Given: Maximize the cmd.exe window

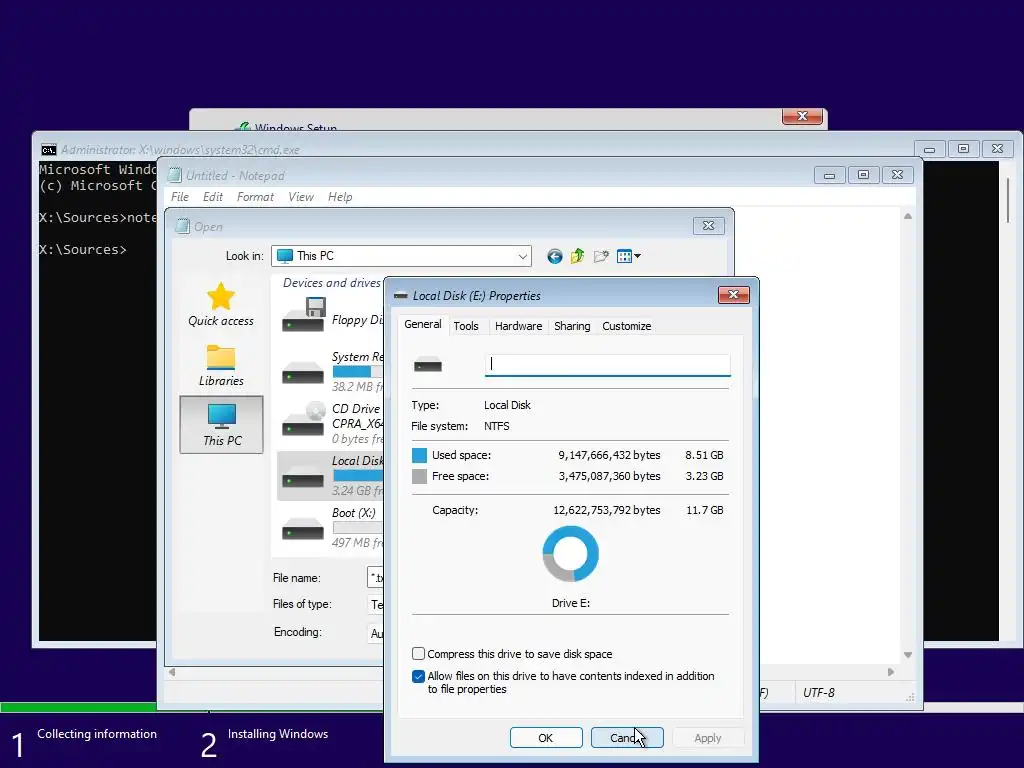Looking at the screenshot, I should click(x=963, y=149).
